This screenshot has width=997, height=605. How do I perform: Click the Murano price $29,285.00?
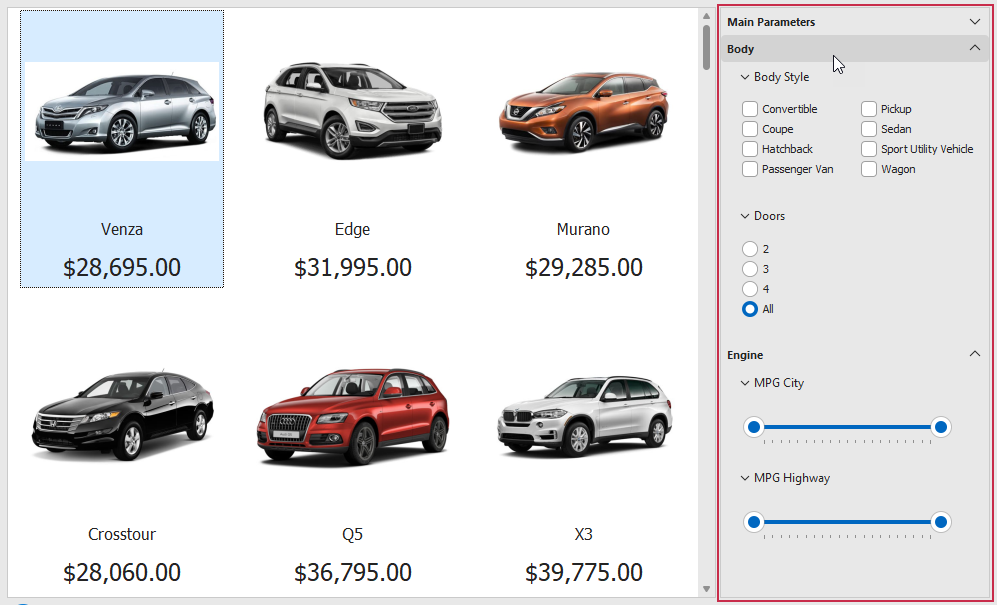[x=584, y=268]
